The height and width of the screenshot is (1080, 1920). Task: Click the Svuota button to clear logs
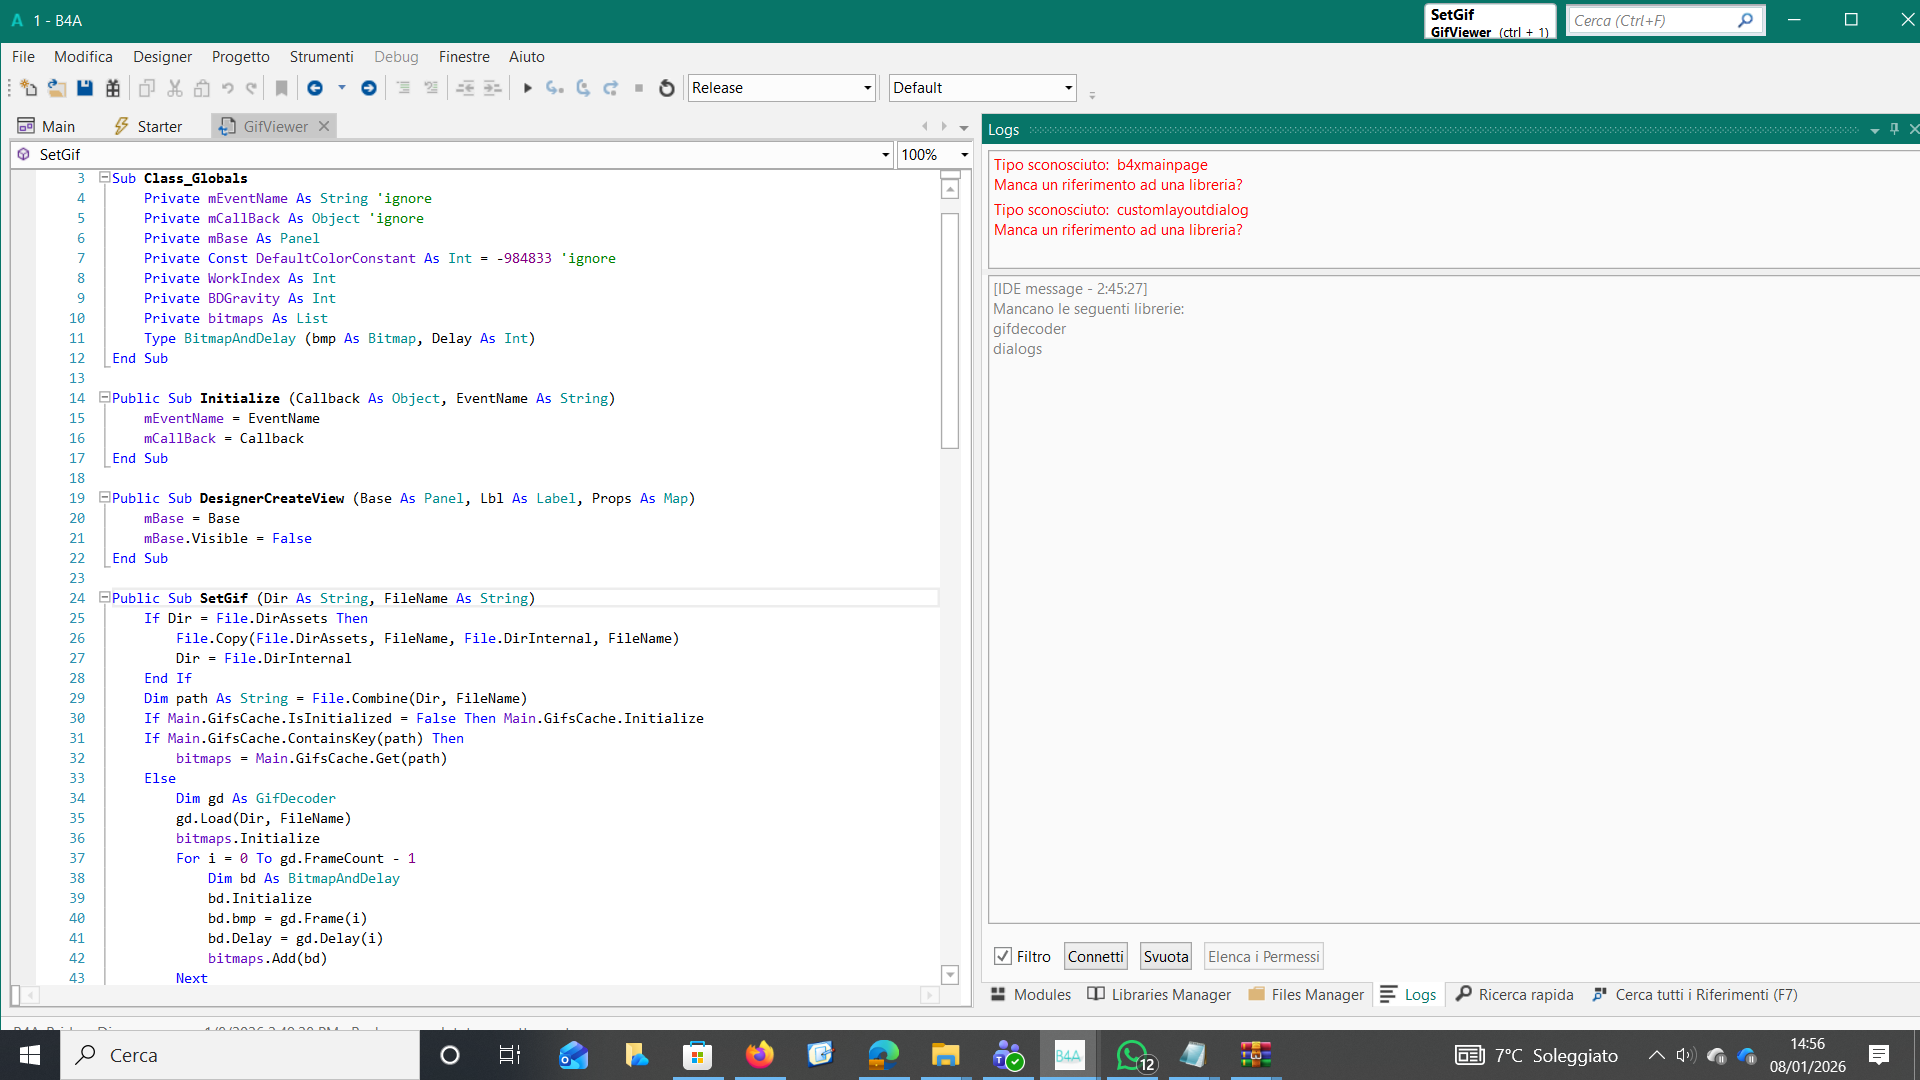tap(1165, 956)
